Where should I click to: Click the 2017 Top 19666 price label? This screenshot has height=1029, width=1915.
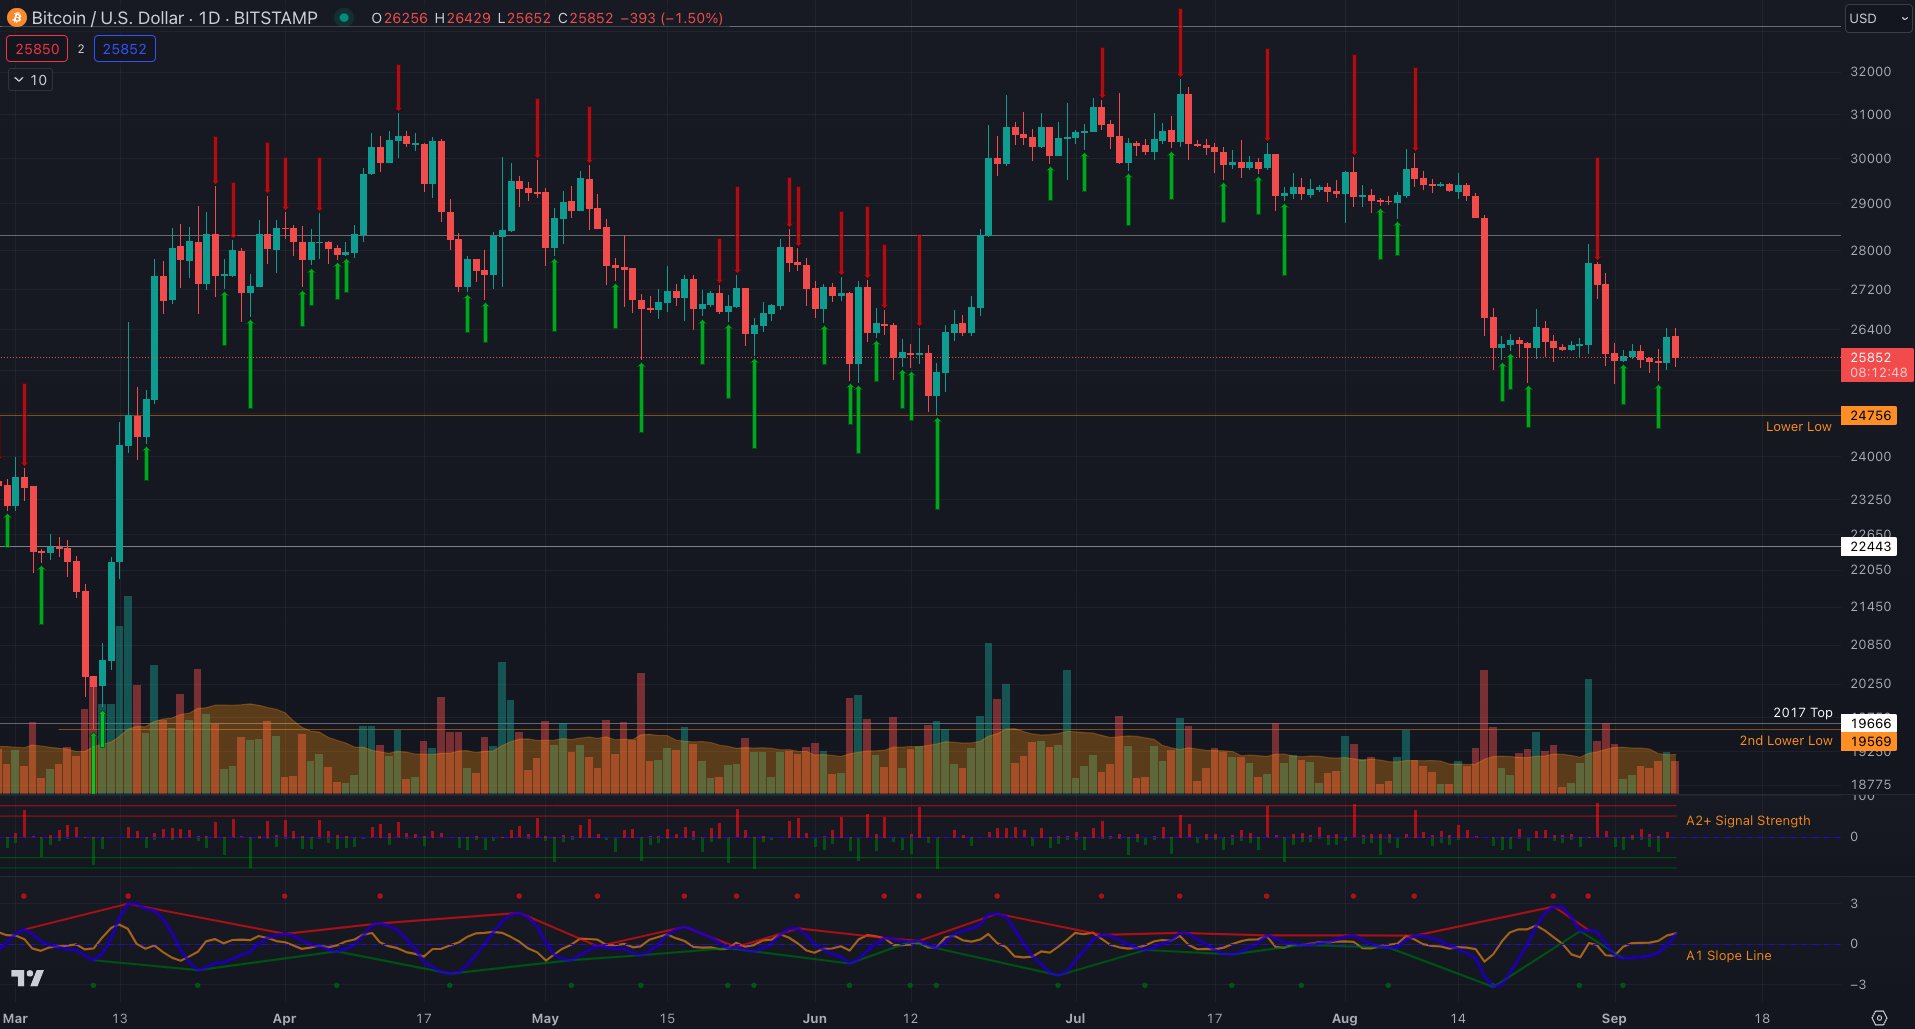click(x=1870, y=723)
